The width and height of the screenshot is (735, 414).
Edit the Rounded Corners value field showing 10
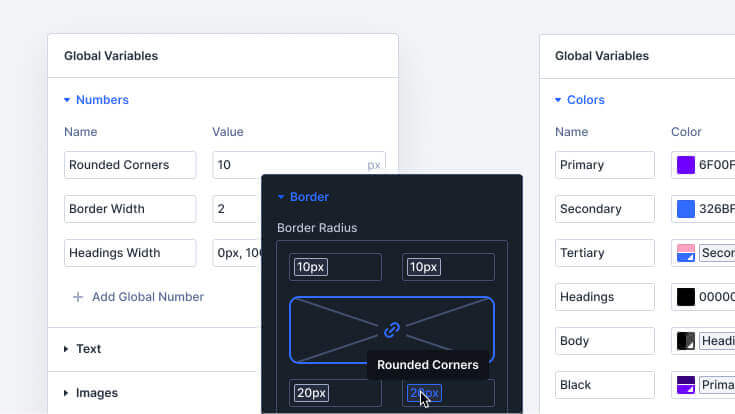point(299,165)
